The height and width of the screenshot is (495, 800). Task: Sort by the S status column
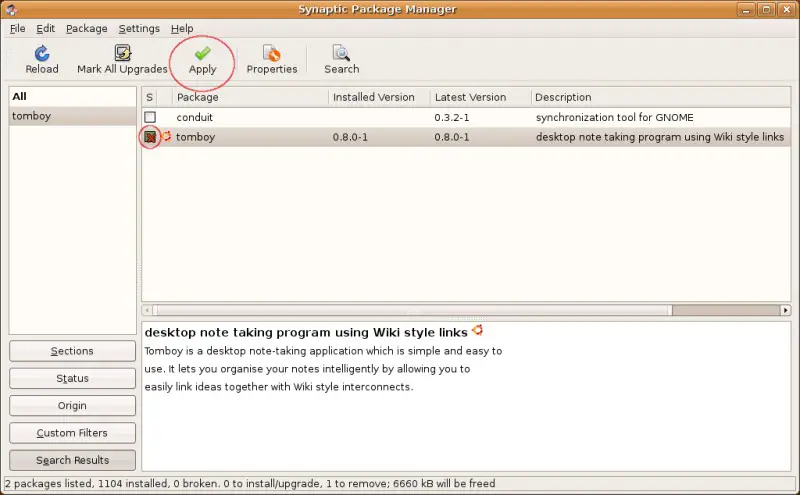[149, 97]
